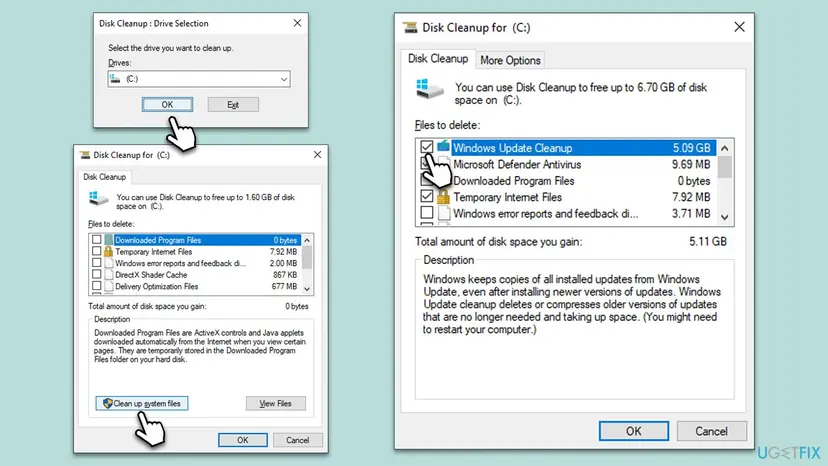Screen dimensions: 828x466
Task: Click Exit in the Drive Selection dialog
Action: point(233,105)
